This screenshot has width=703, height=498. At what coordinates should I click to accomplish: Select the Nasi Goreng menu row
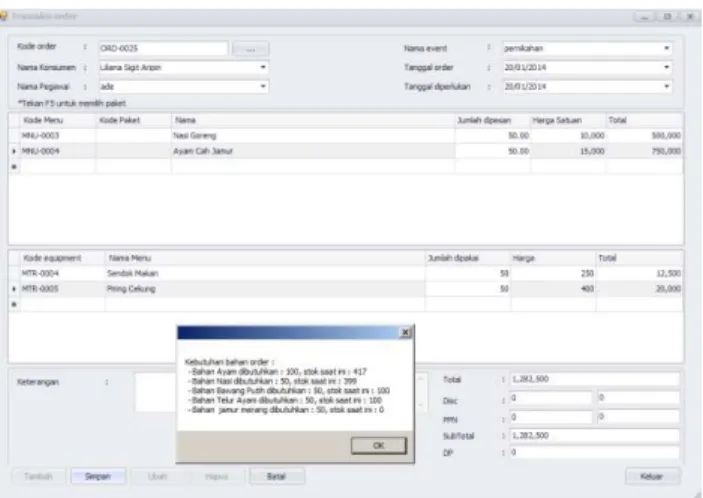coord(345,135)
